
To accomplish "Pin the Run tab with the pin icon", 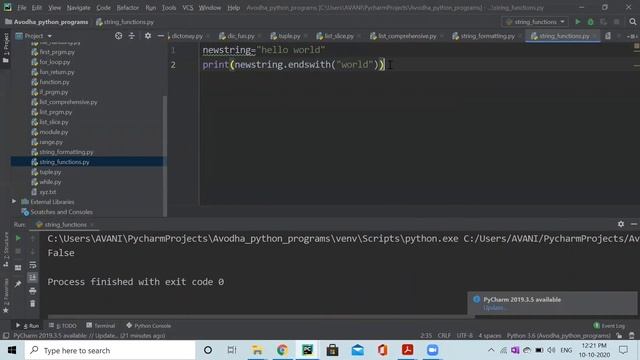I will coord(18,284).
